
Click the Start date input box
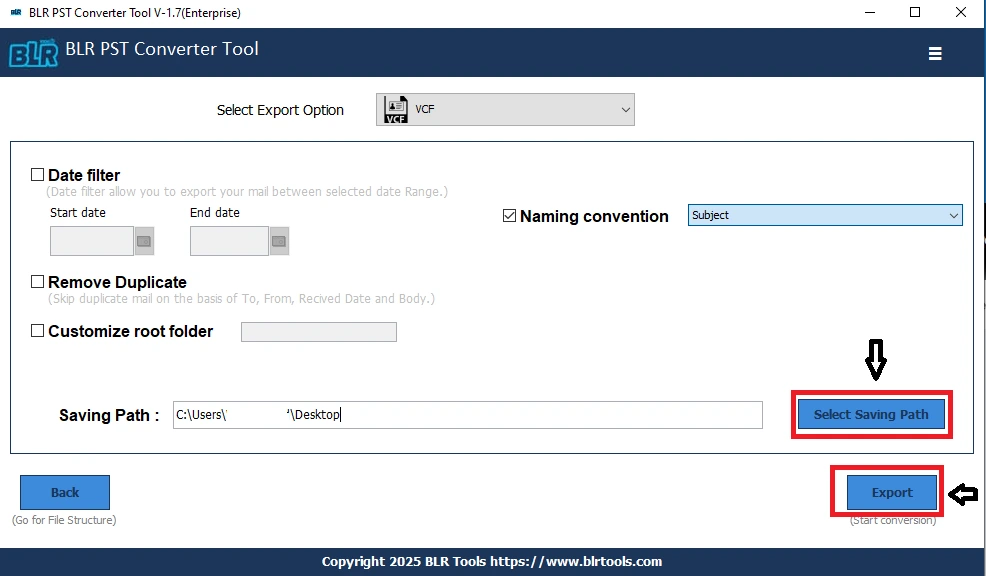tap(91, 241)
